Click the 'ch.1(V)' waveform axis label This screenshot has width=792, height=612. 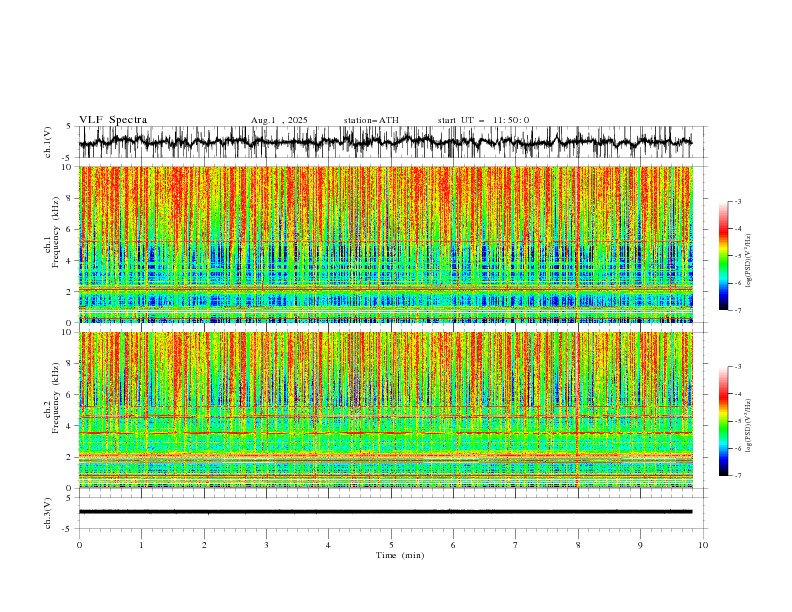tap(48, 142)
